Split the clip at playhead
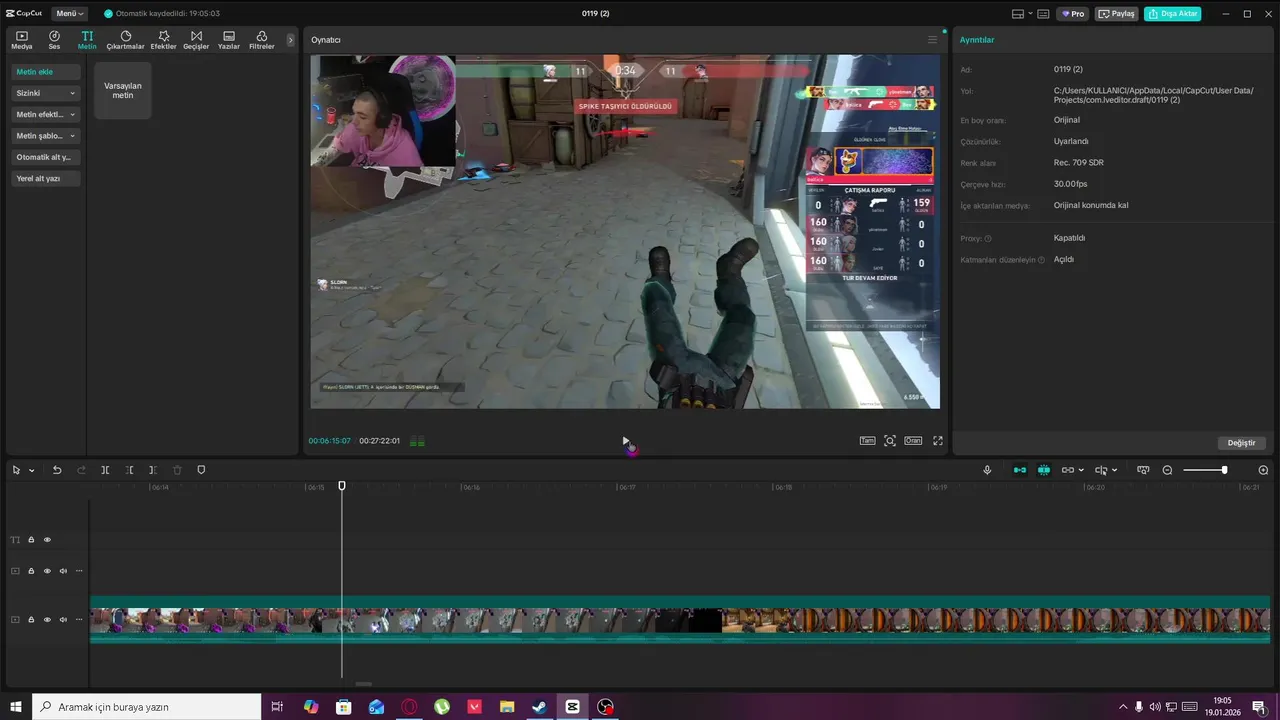Screen dimensions: 1280x720 tap(105, 470)
